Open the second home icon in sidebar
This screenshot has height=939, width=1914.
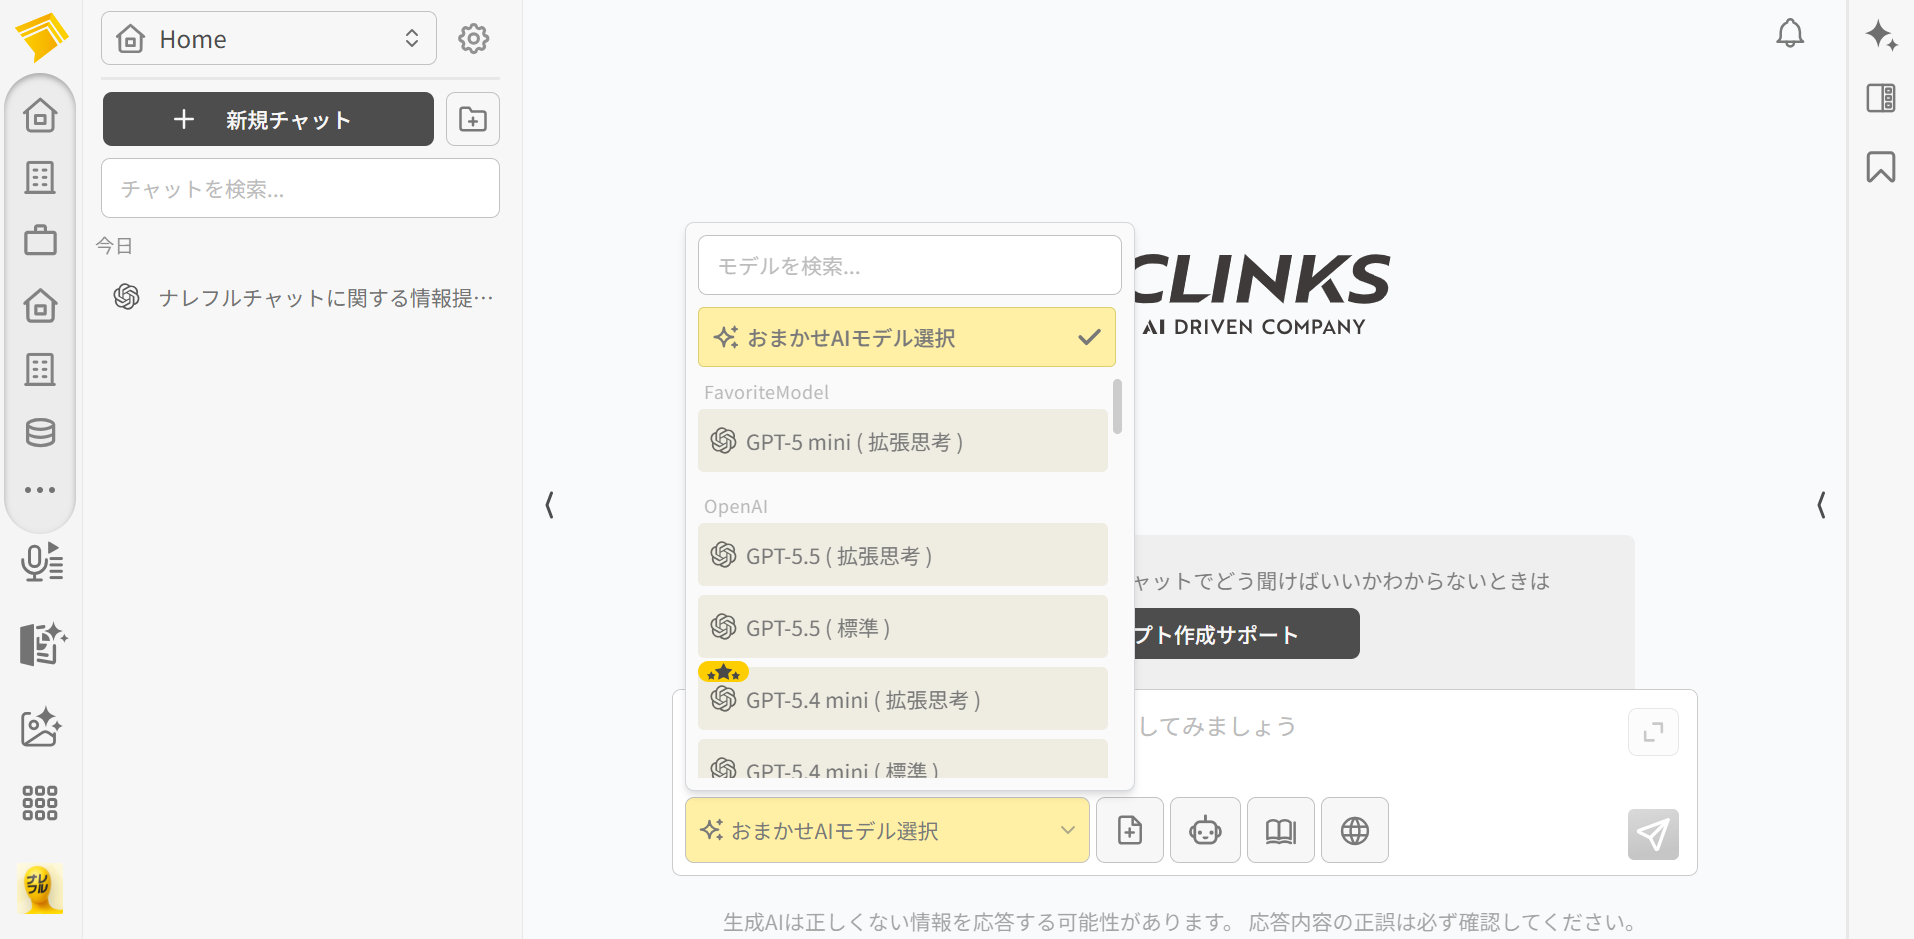click(x=40, y=305)
